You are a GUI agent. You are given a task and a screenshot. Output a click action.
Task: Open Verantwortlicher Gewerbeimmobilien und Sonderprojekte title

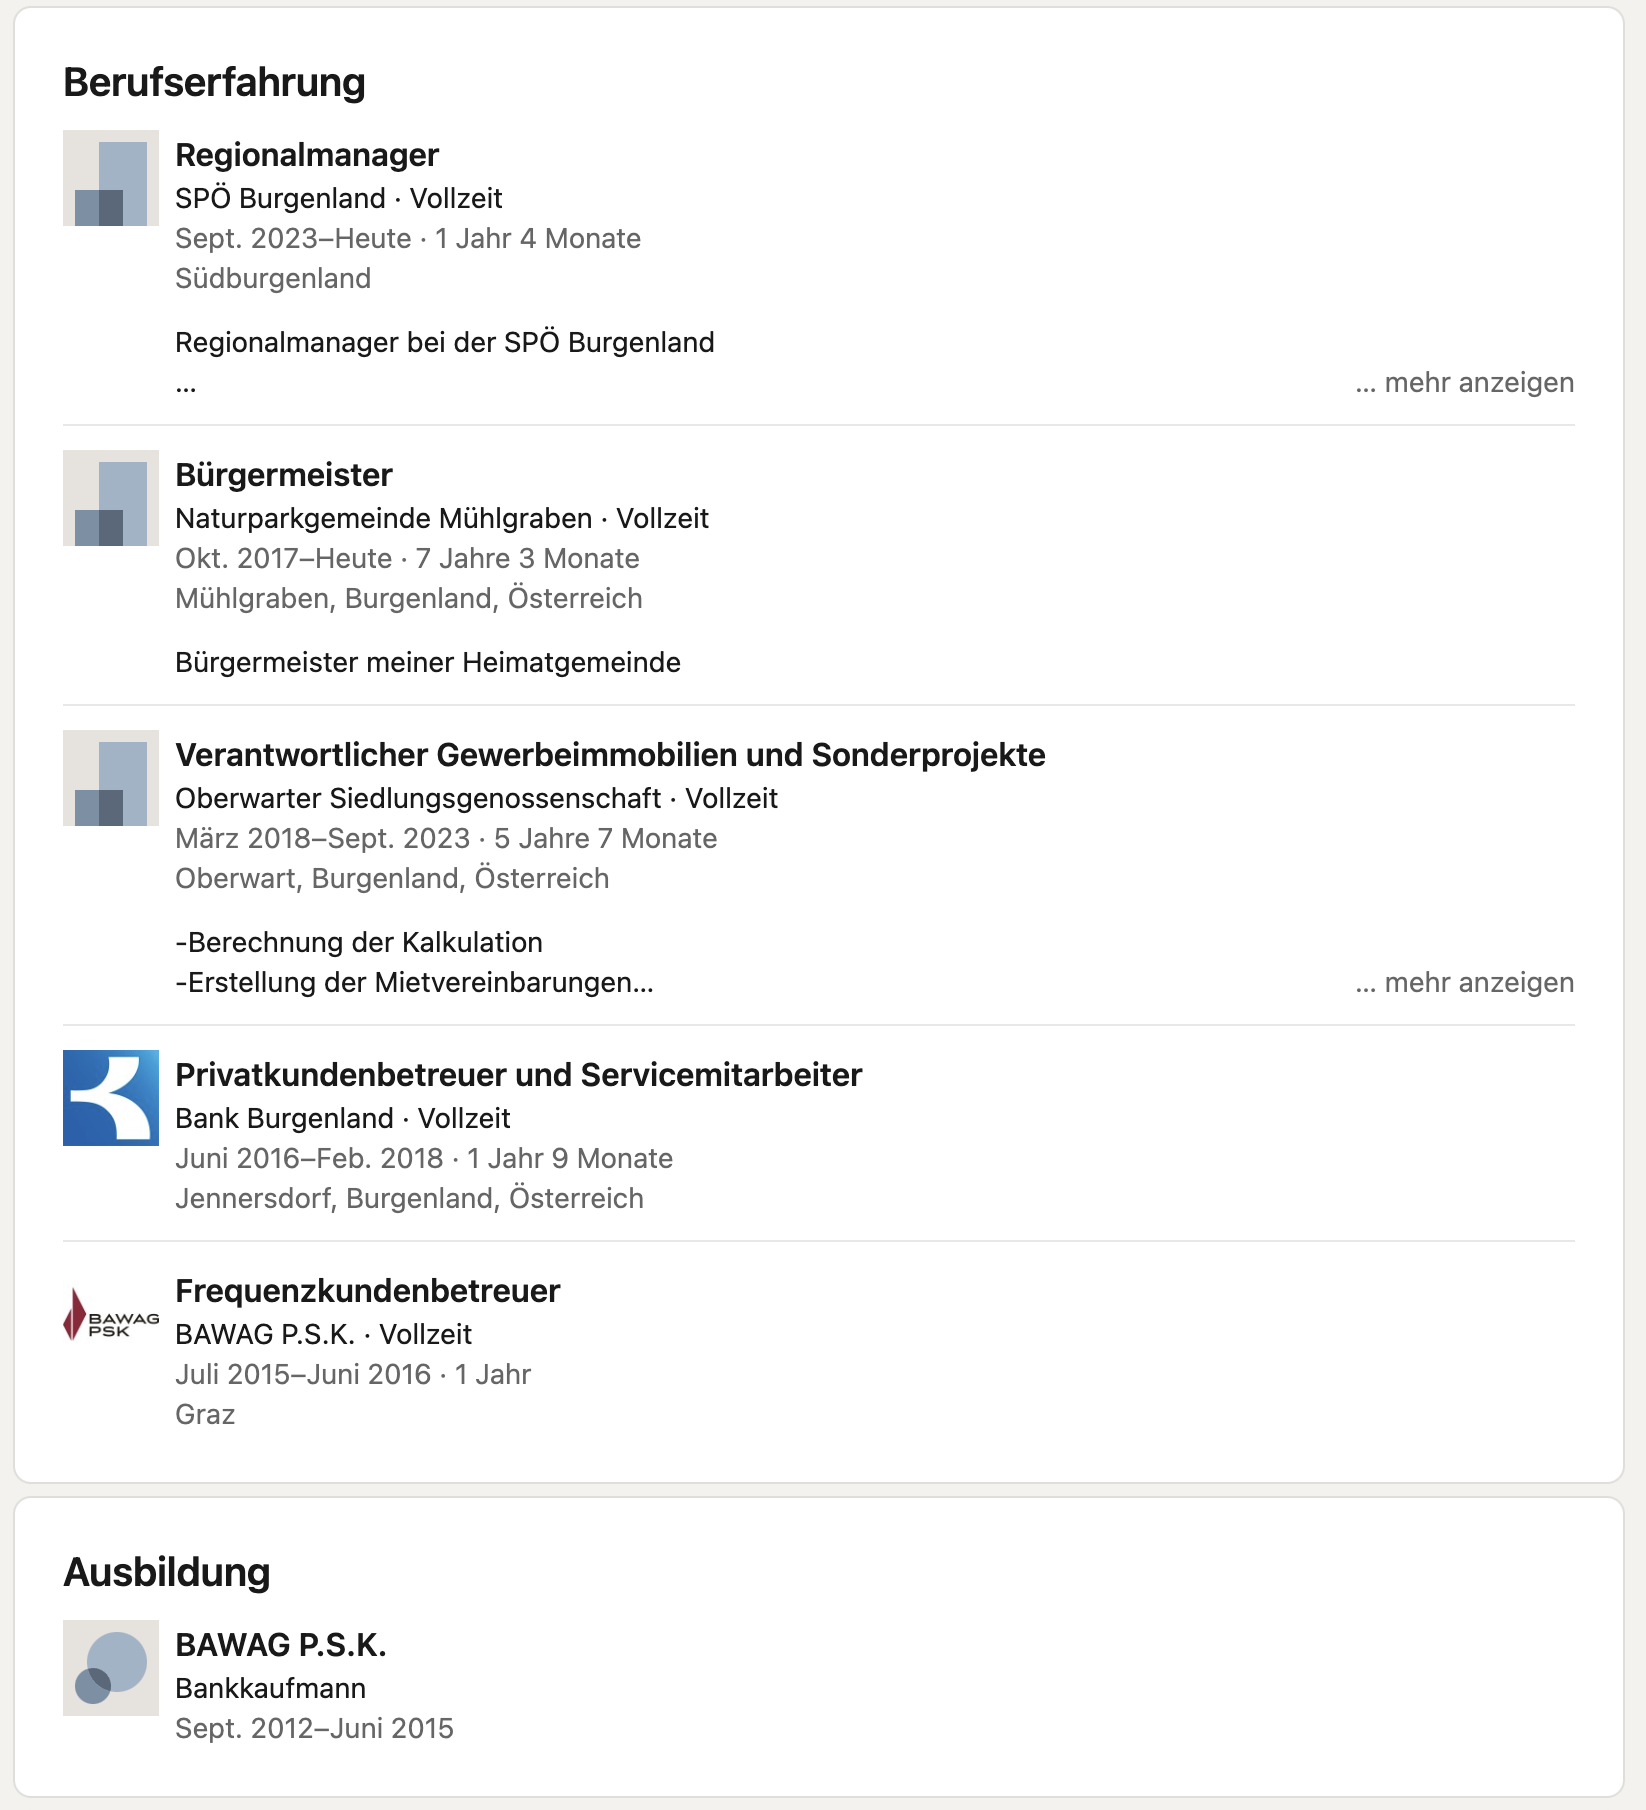tap(610, 755)
